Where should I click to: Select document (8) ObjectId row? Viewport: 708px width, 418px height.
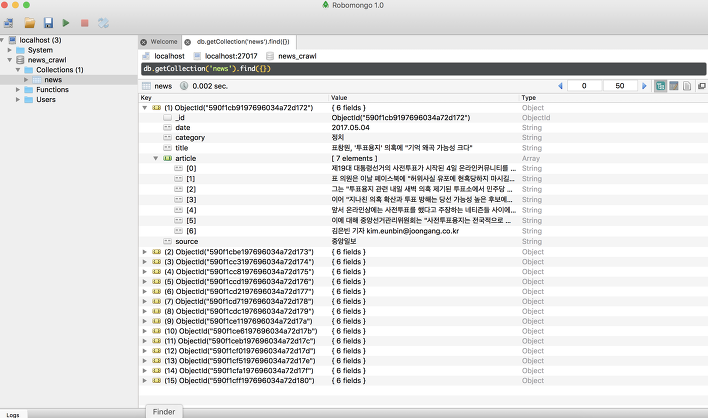pyautogui.click(x=423, y=311)
